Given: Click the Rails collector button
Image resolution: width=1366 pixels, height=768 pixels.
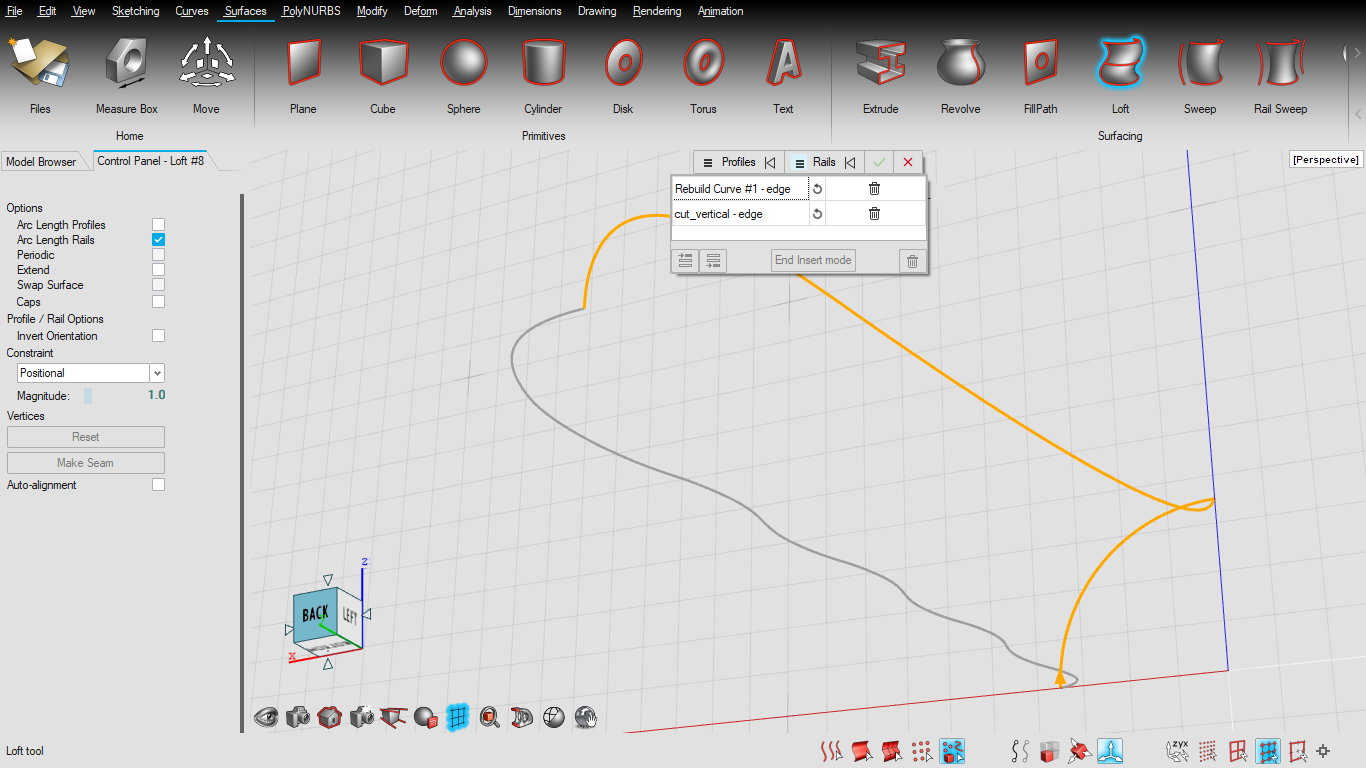Looking at the screenshot, I should click(824, 162).
